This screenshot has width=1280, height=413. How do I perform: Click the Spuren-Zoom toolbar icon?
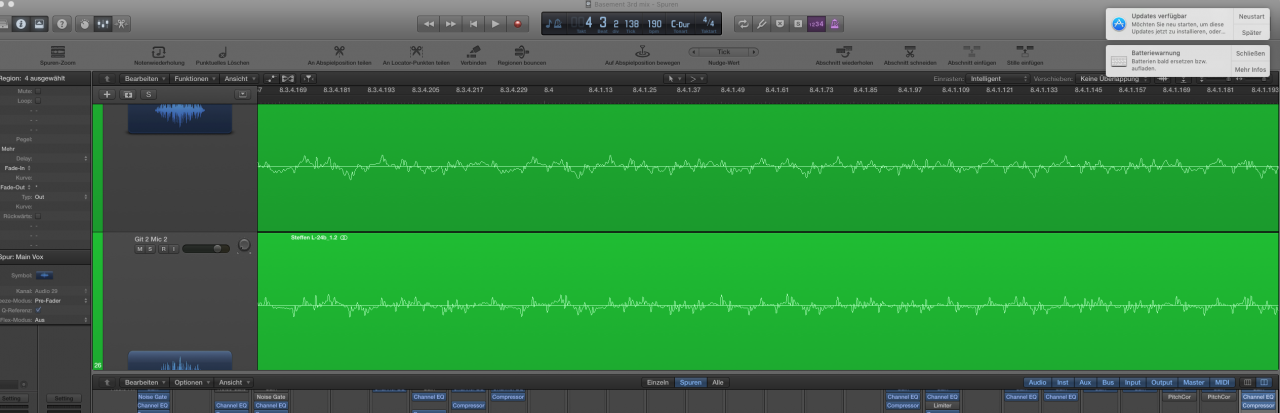(x=58, y=52)
